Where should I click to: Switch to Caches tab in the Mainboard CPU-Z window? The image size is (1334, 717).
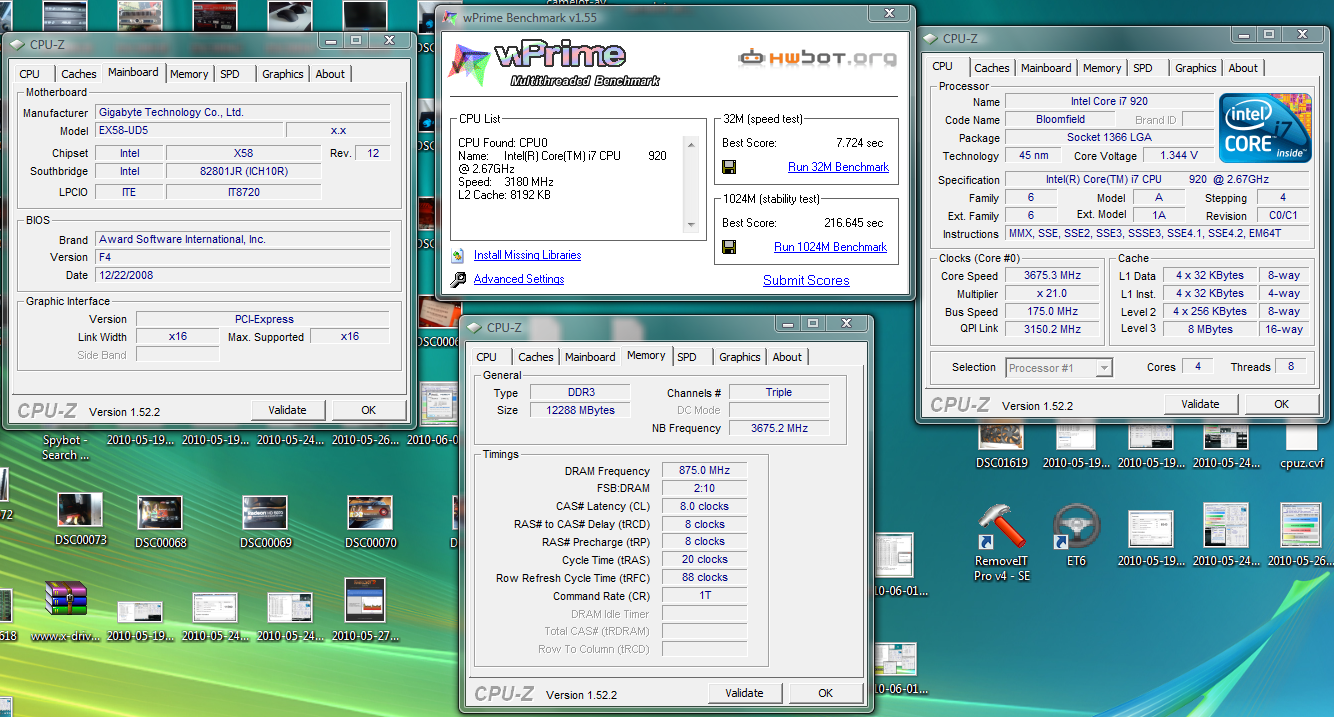pos(79,74)
